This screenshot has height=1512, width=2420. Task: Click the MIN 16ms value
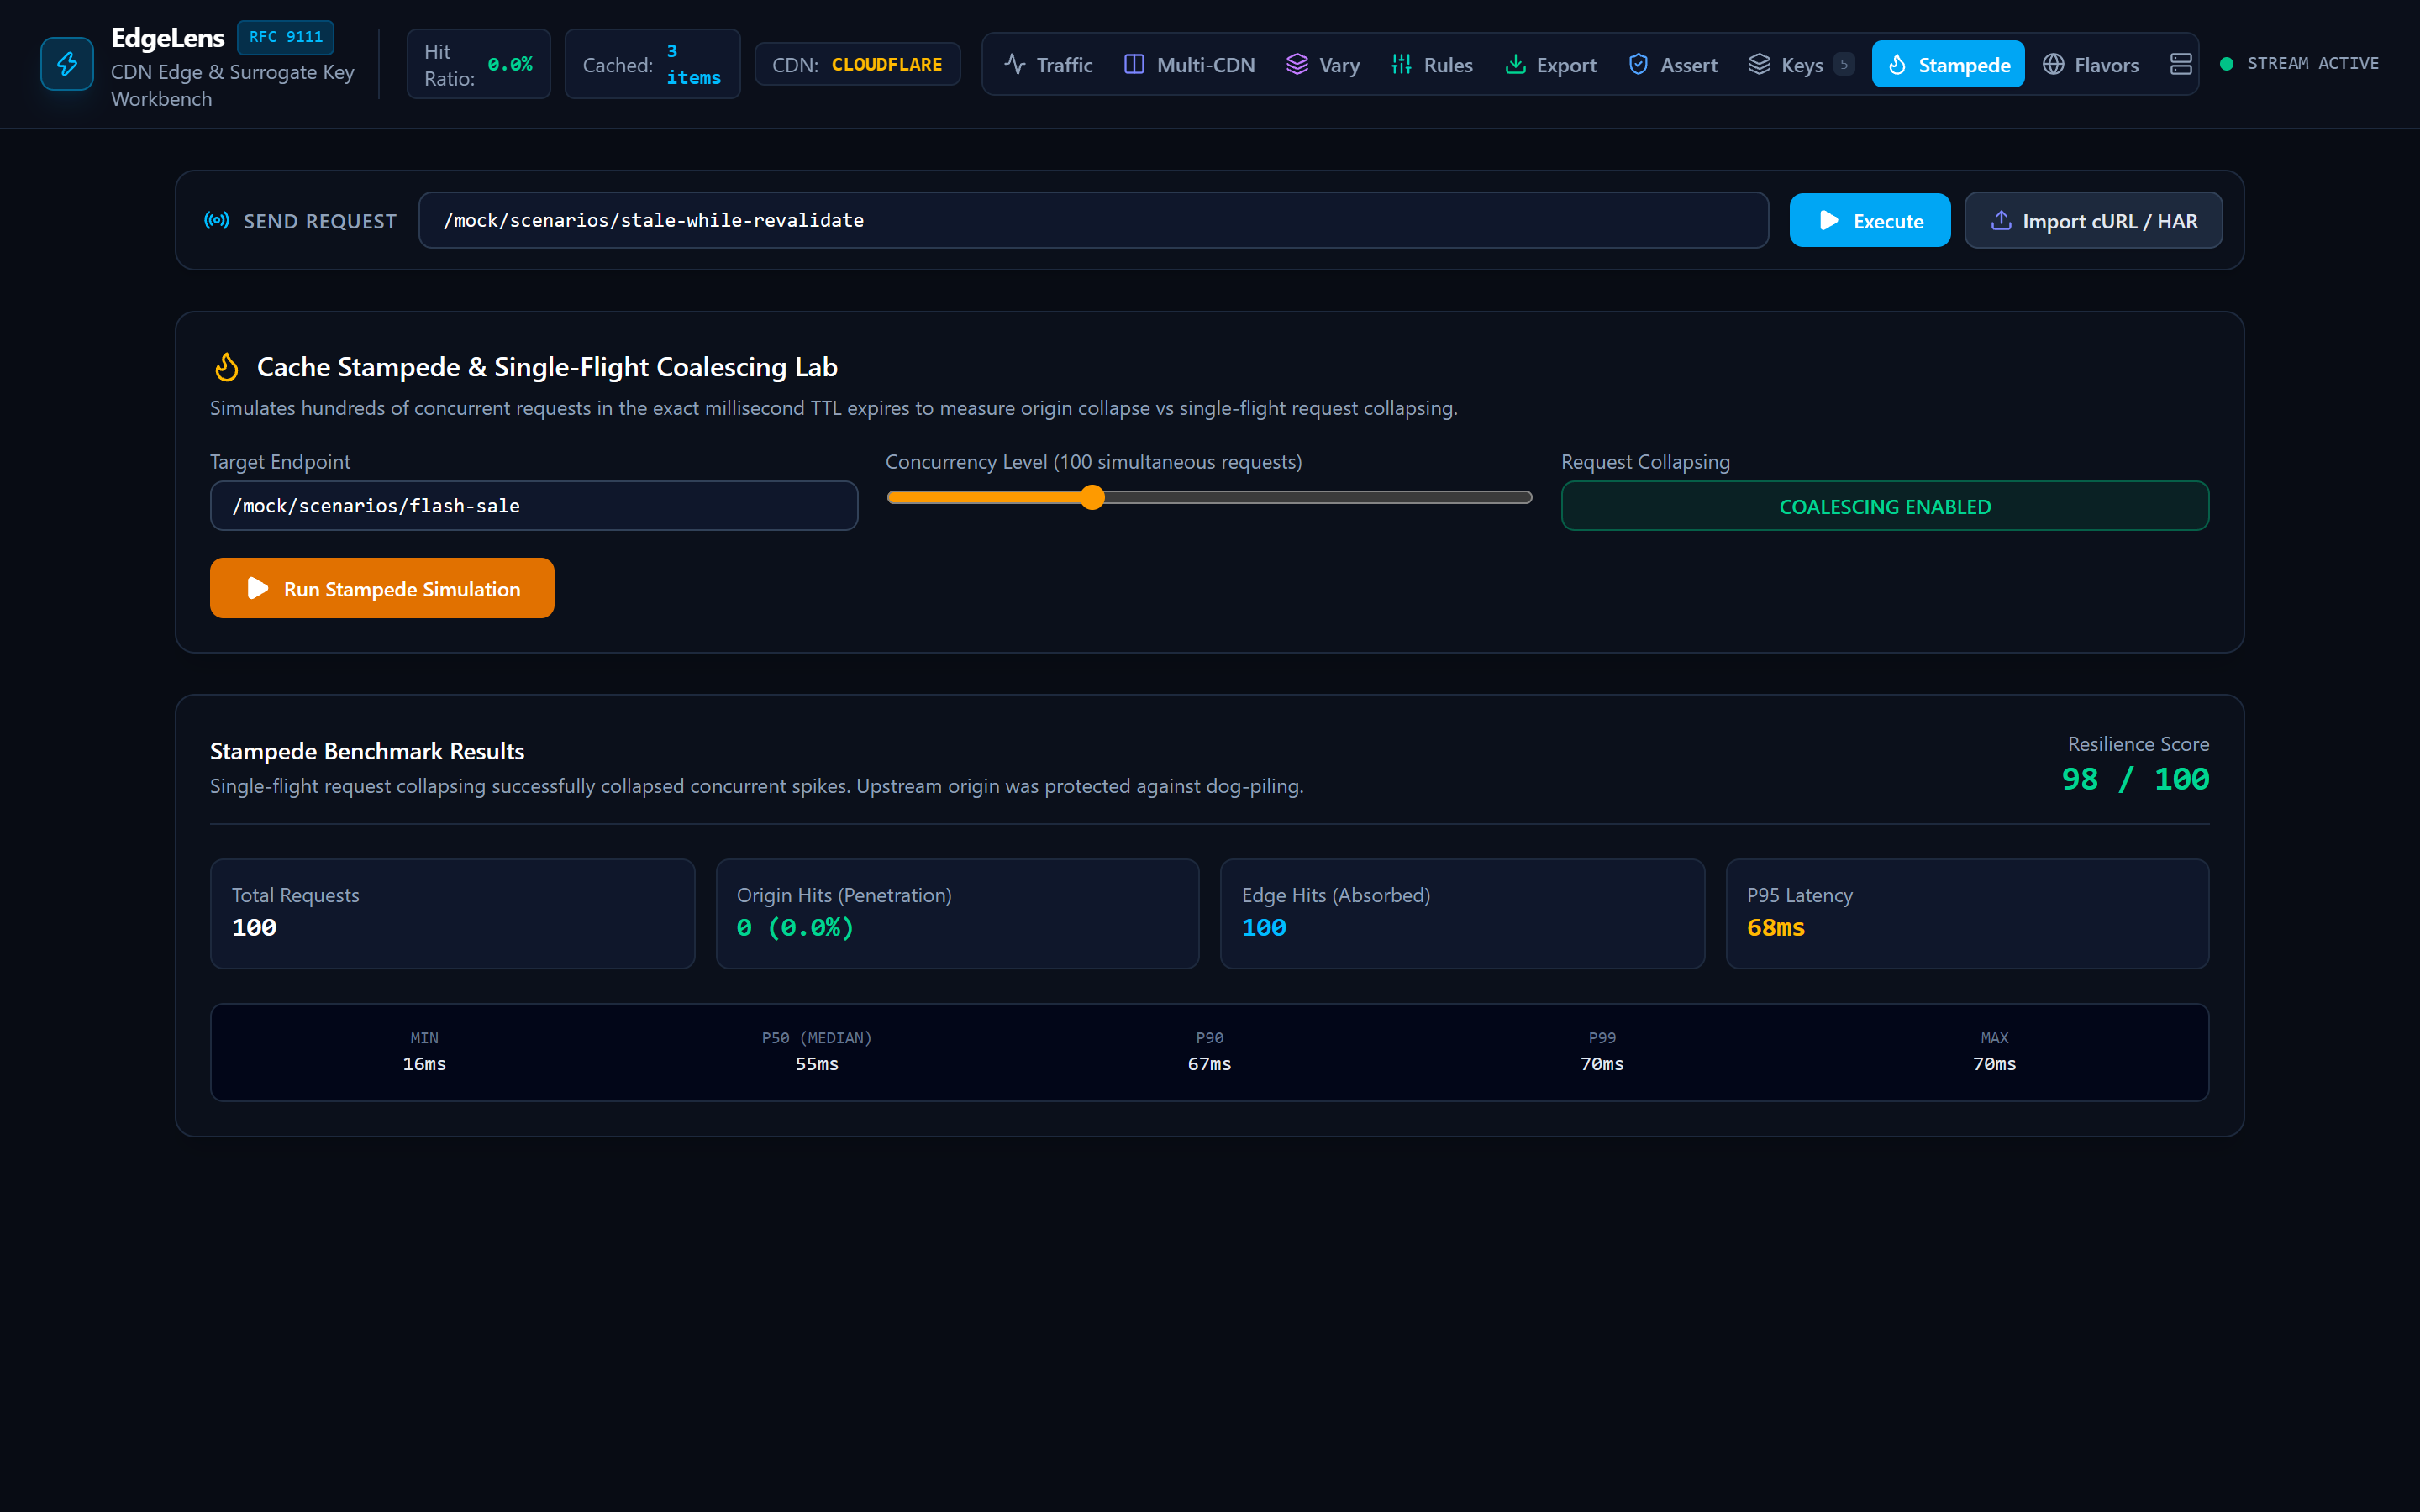(424, 1064)
